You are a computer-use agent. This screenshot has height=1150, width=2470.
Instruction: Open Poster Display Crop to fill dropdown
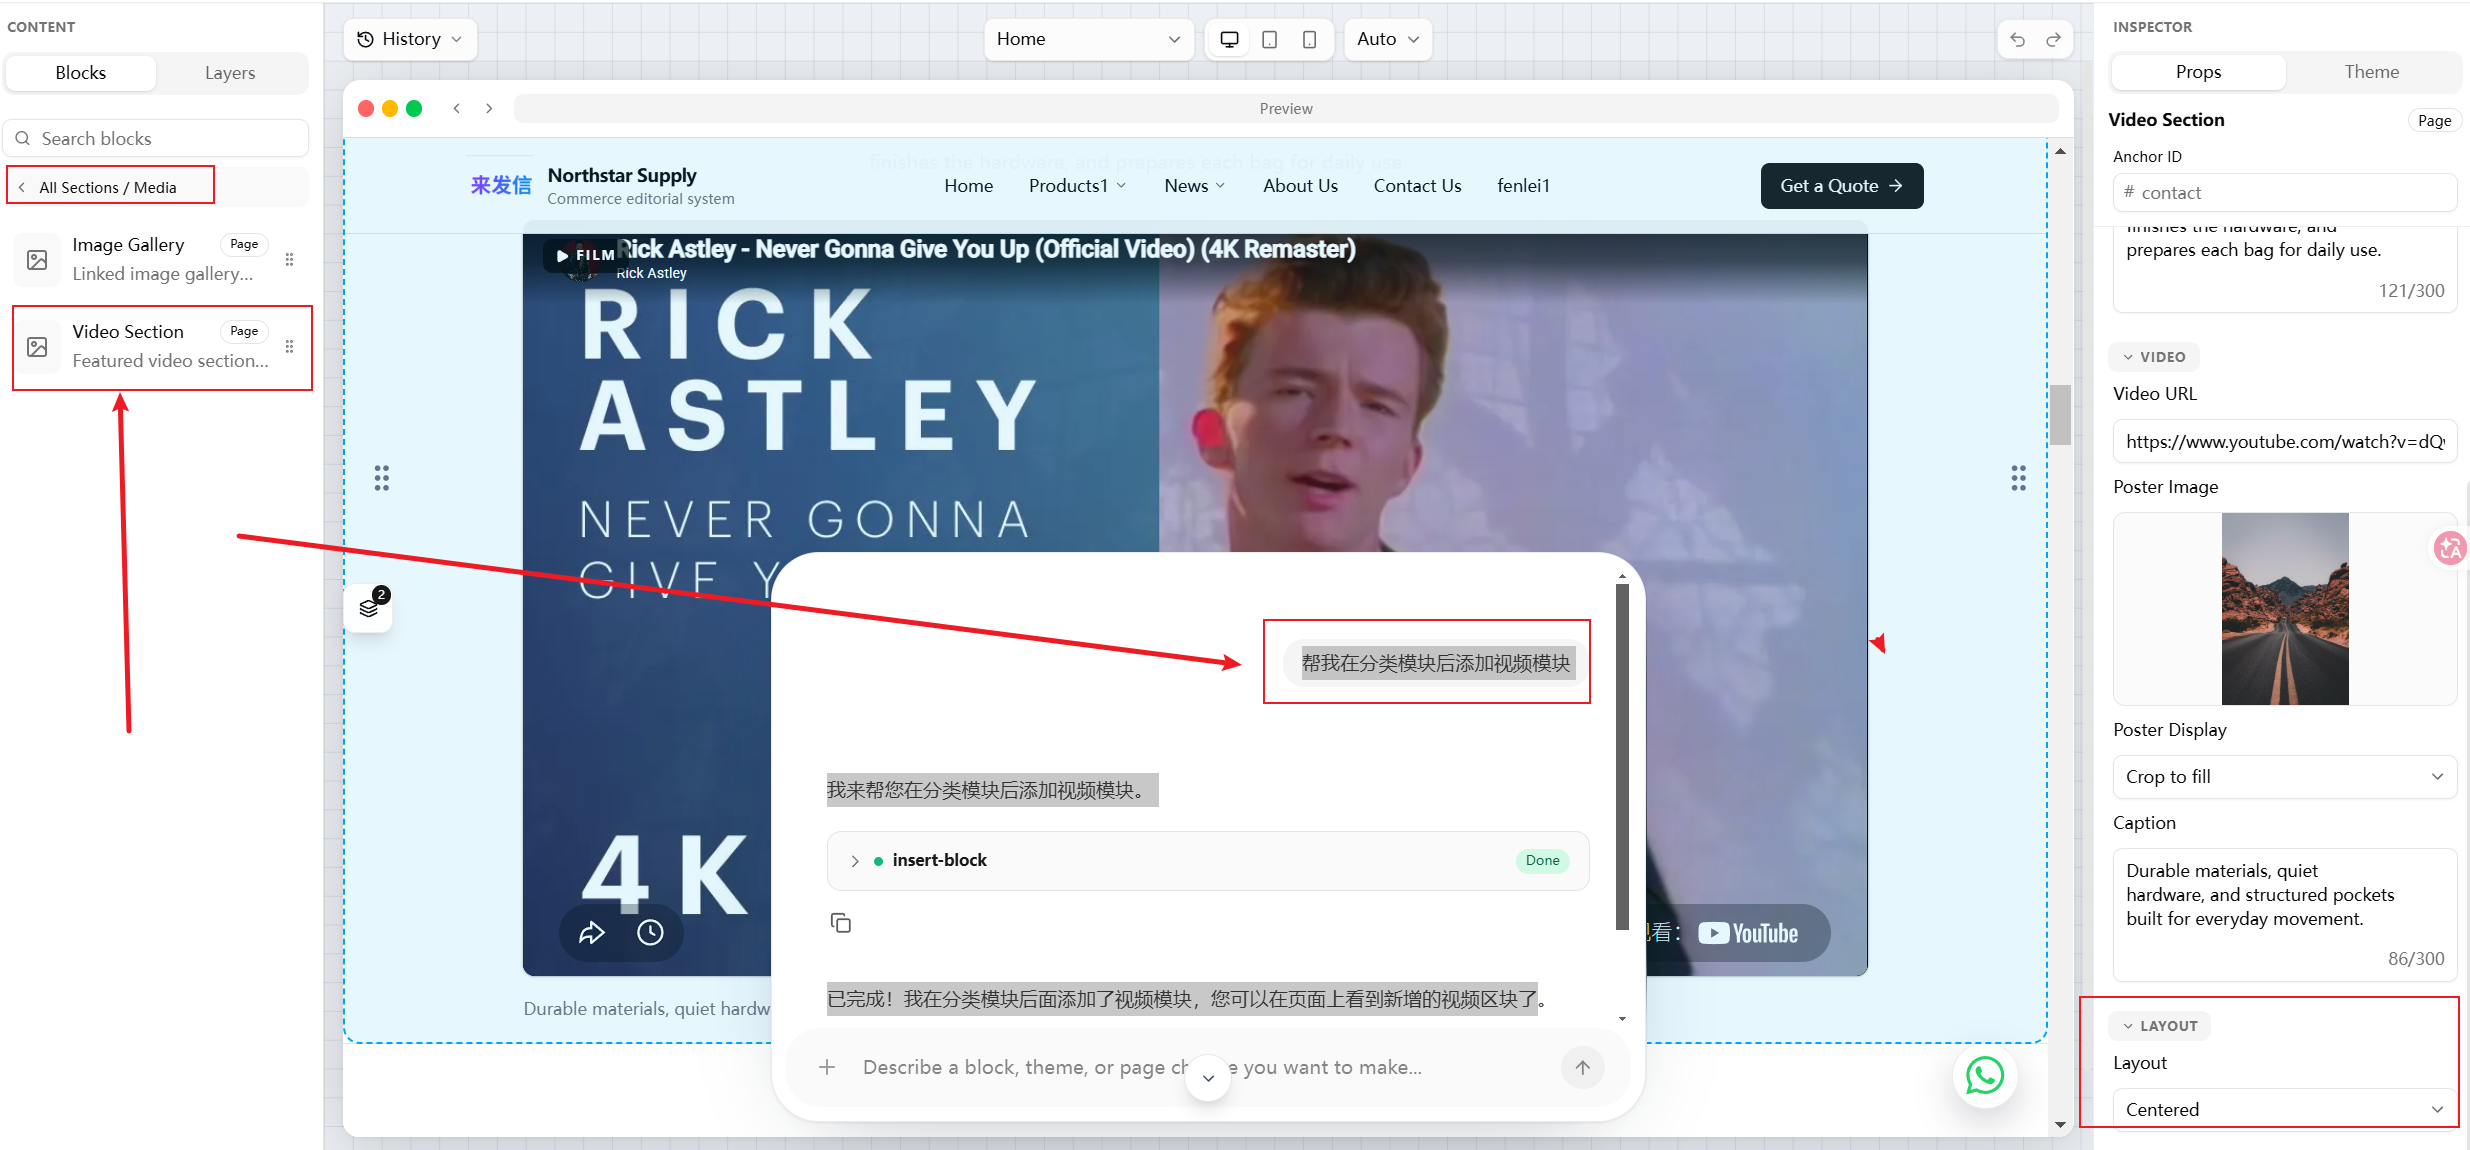pos(2284,777)
